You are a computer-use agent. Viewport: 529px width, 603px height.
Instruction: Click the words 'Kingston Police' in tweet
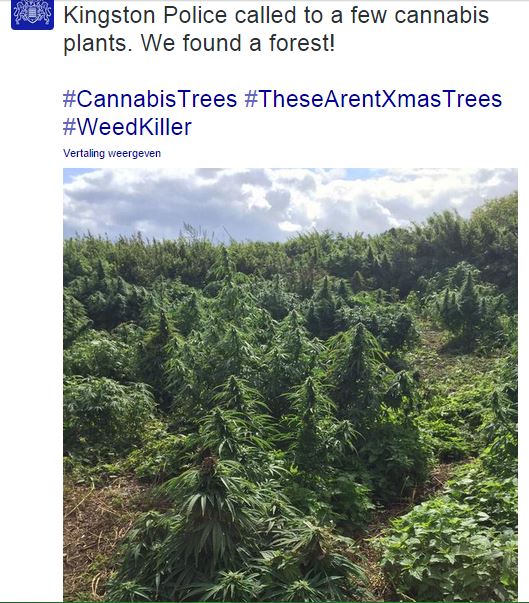click(145, 15)
